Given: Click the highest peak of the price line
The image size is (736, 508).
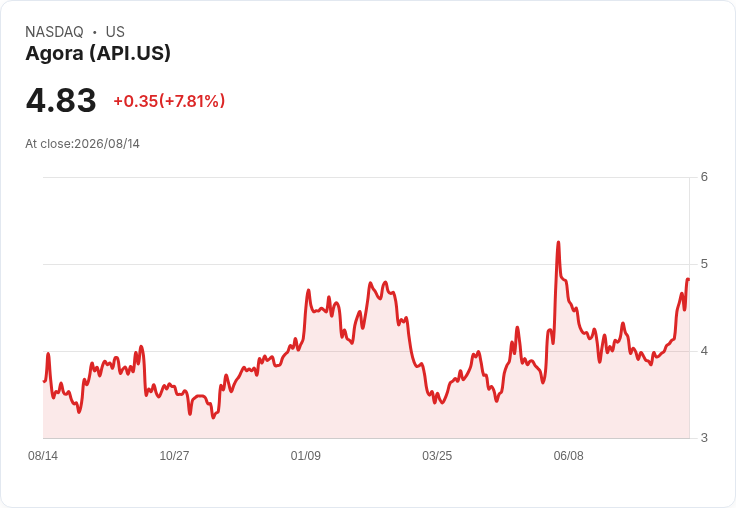Looking at the screenshot, I should [x=558, y=242].
